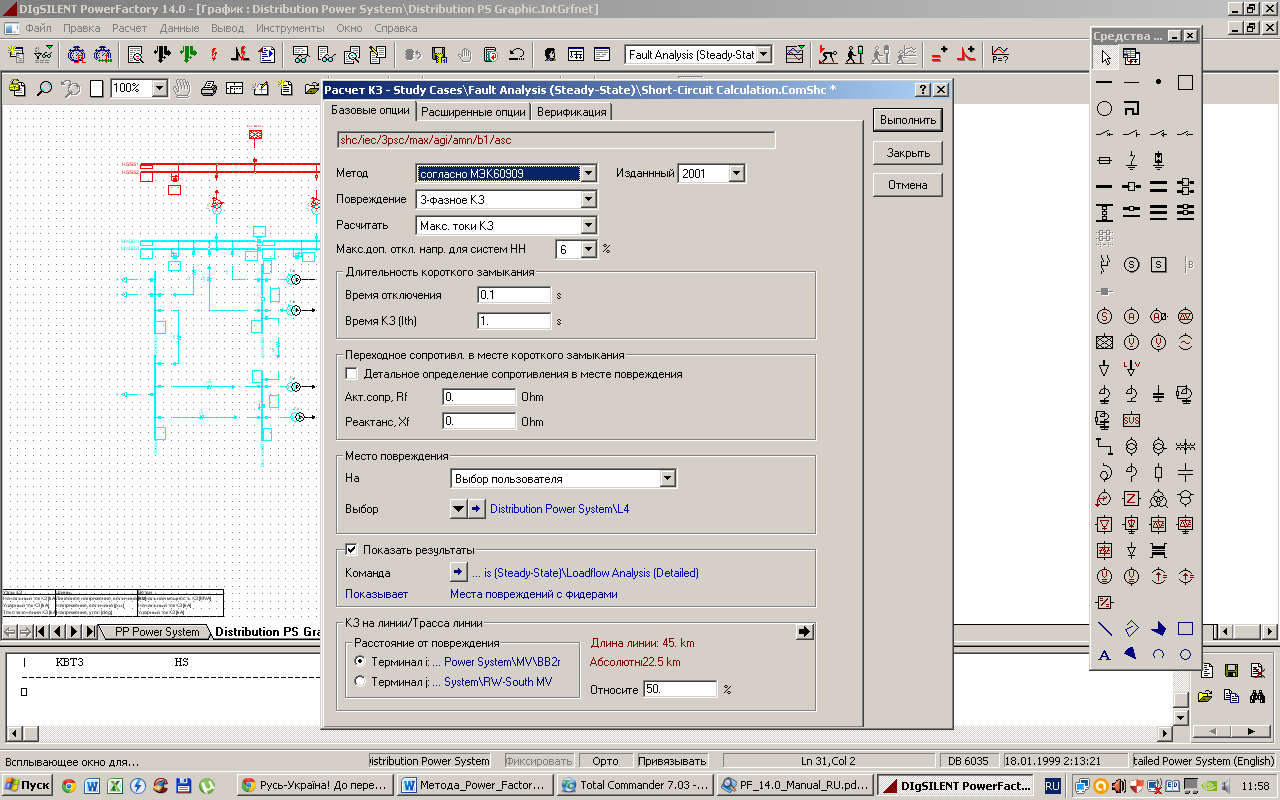
Task: Open the Расчитать Макс. токи КЗ dropdown
Action: [588, 225]
